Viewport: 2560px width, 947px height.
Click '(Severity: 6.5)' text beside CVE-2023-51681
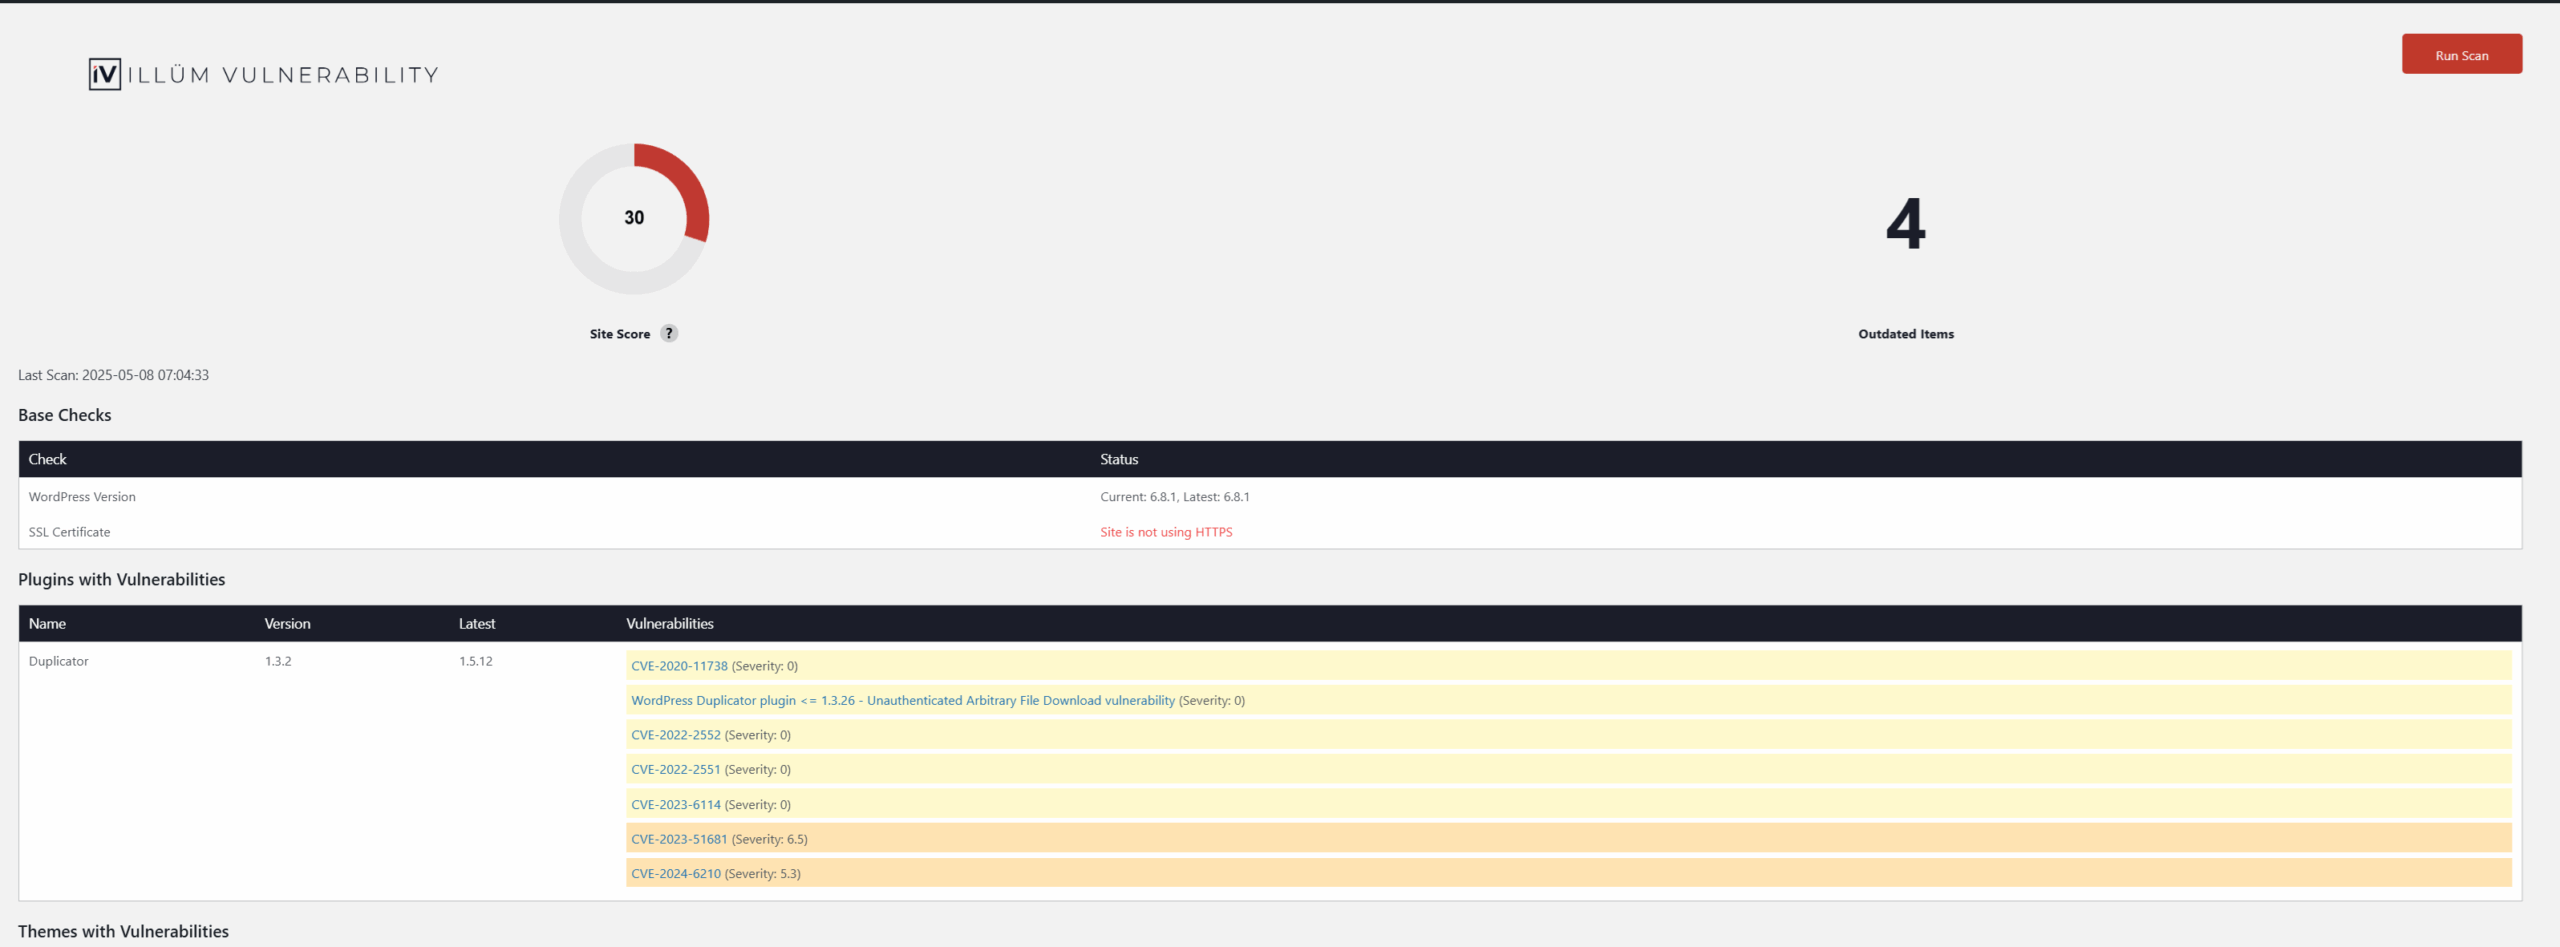click(x=769, y=839)
